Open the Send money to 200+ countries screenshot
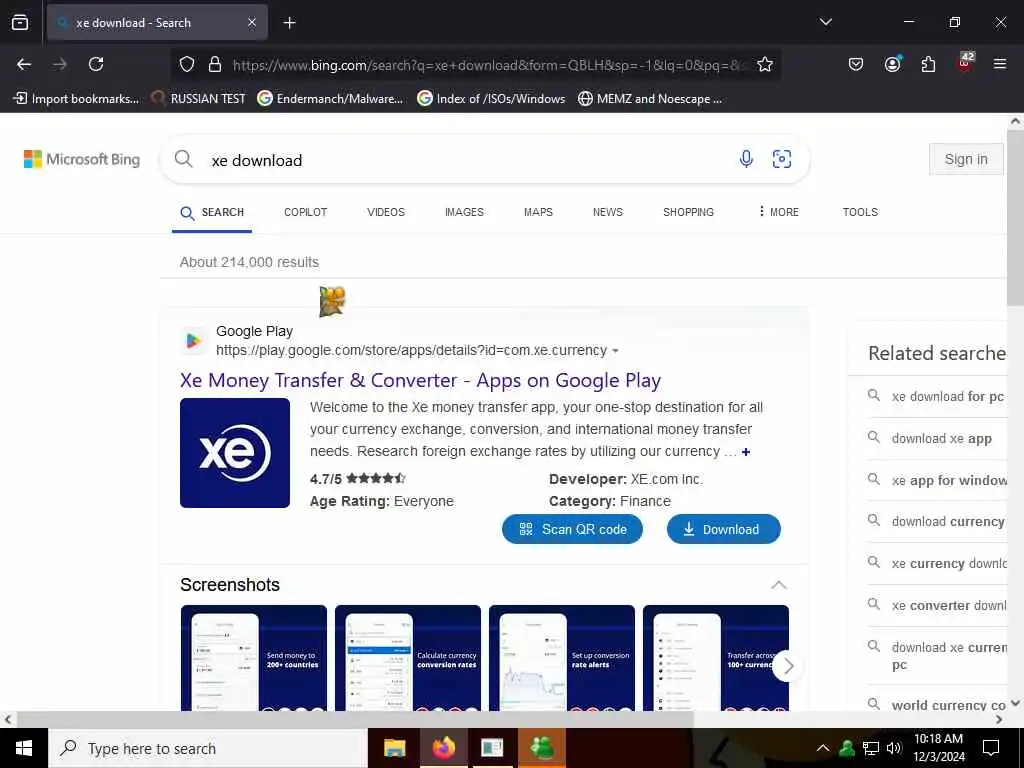The width and height of the screenshot is (1024, 768). [254, 658]
